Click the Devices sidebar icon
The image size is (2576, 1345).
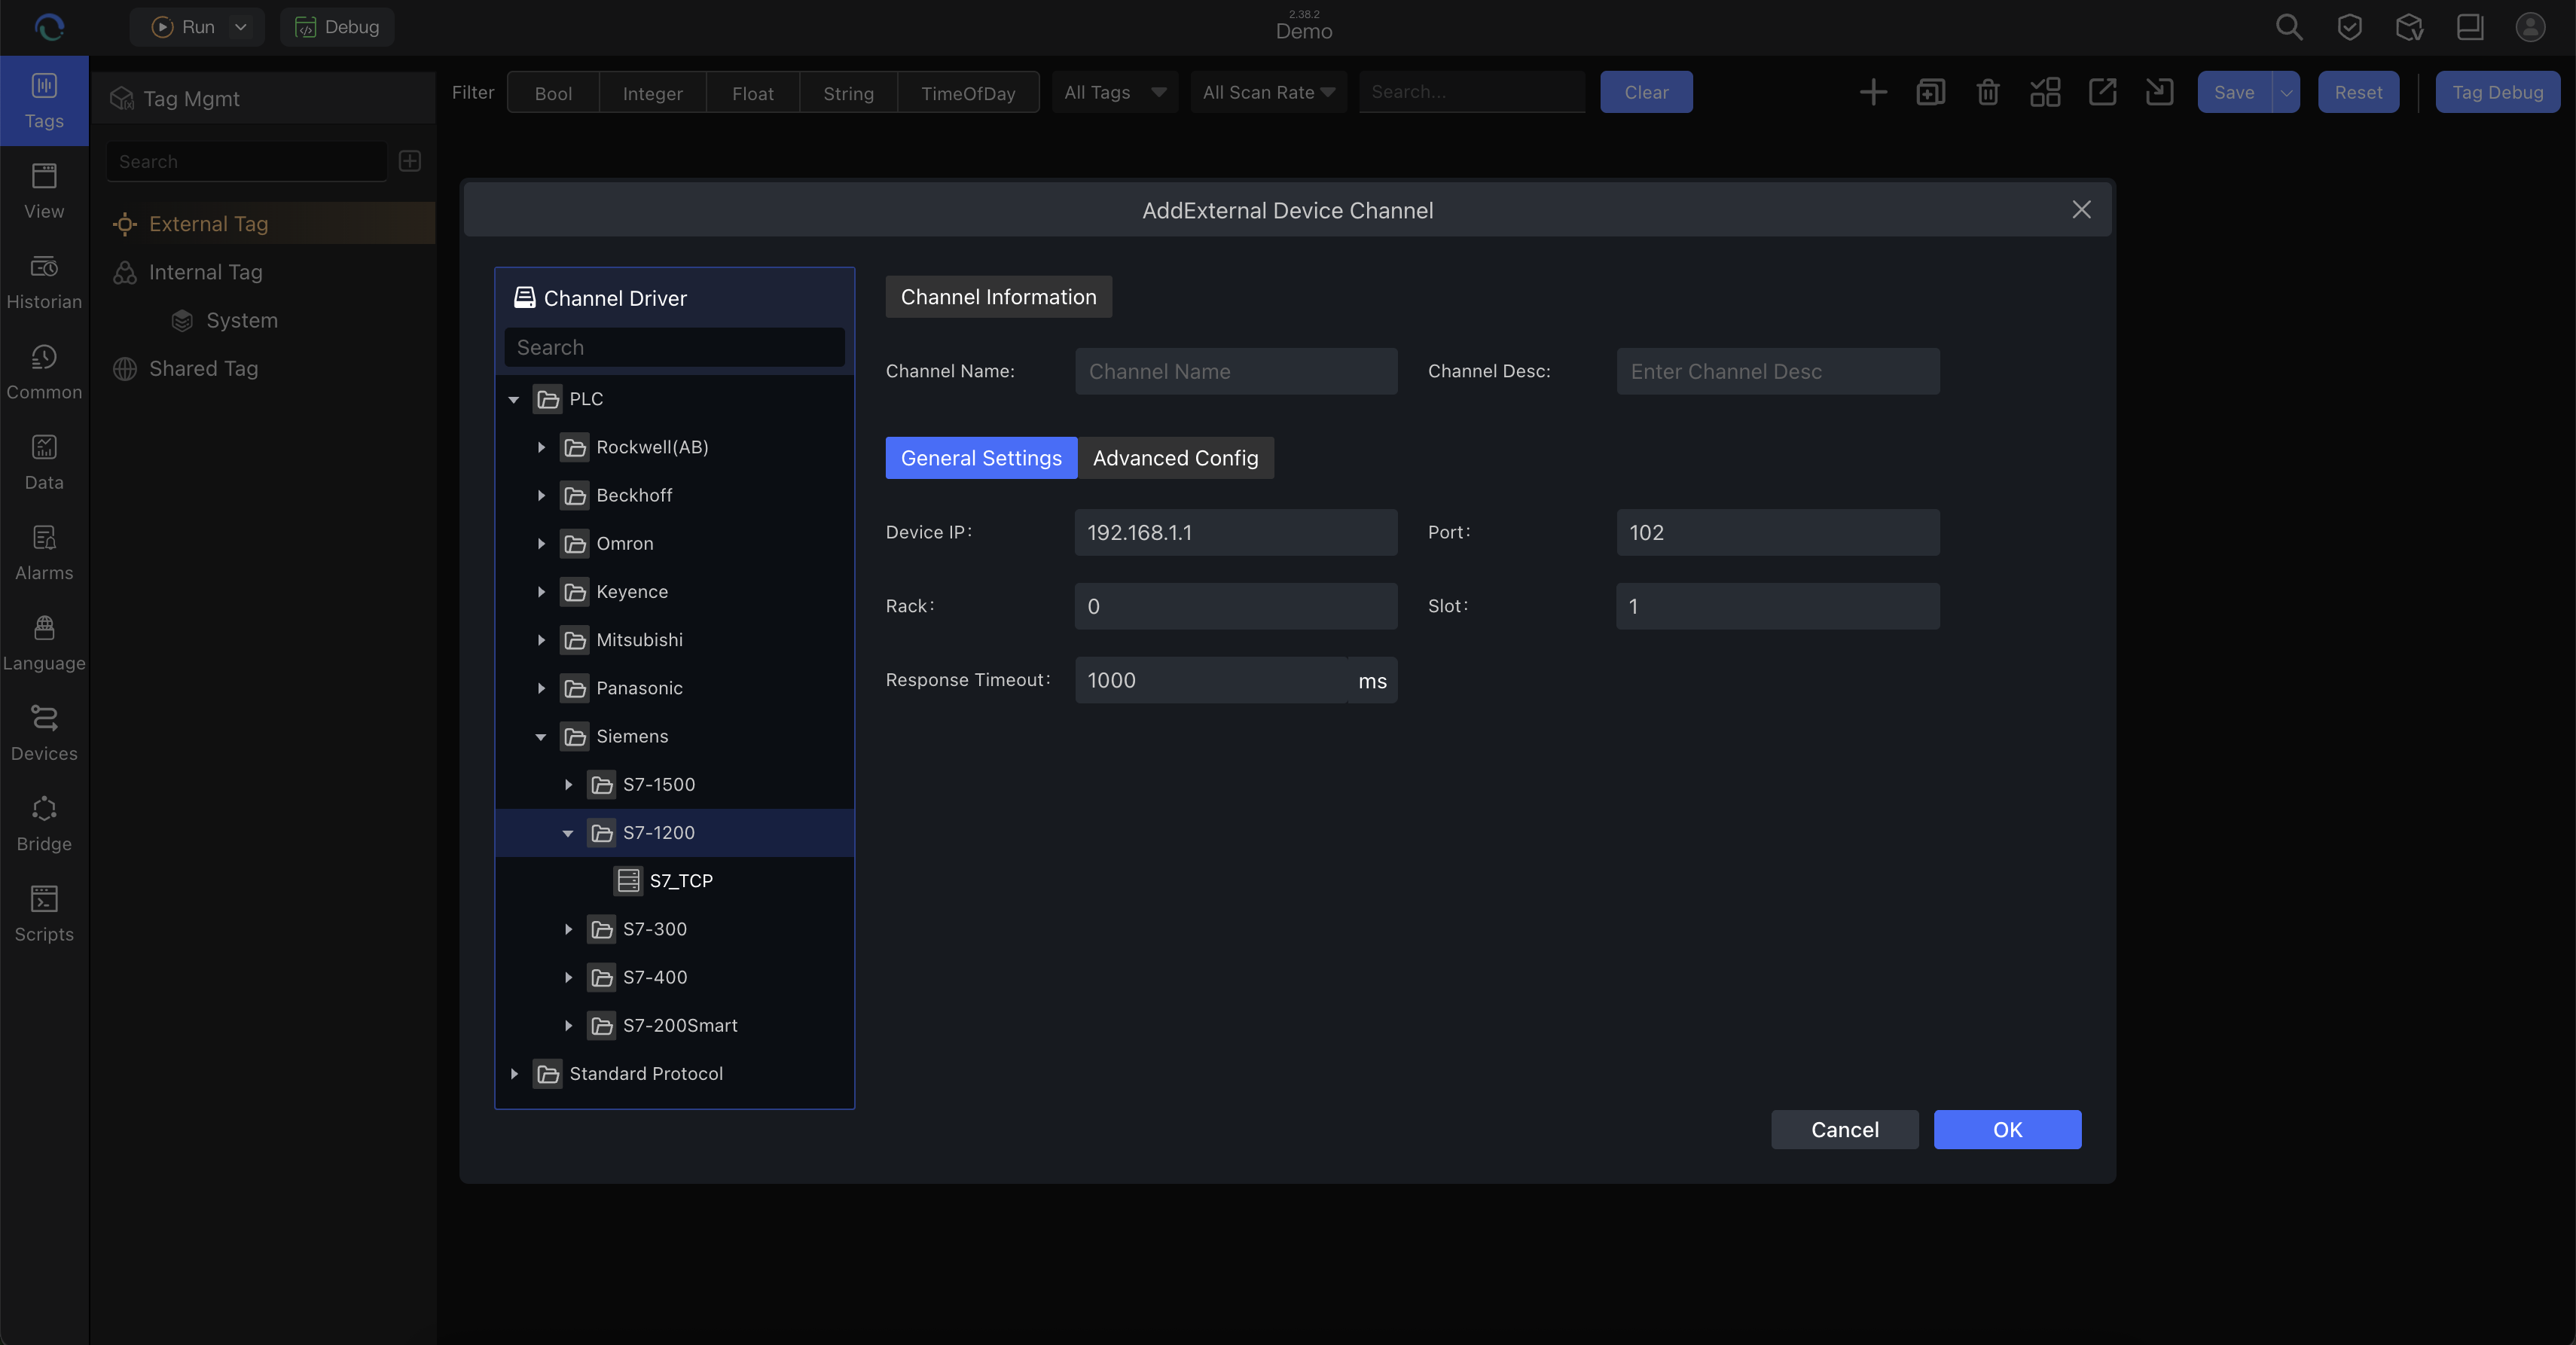coord(44,733)
